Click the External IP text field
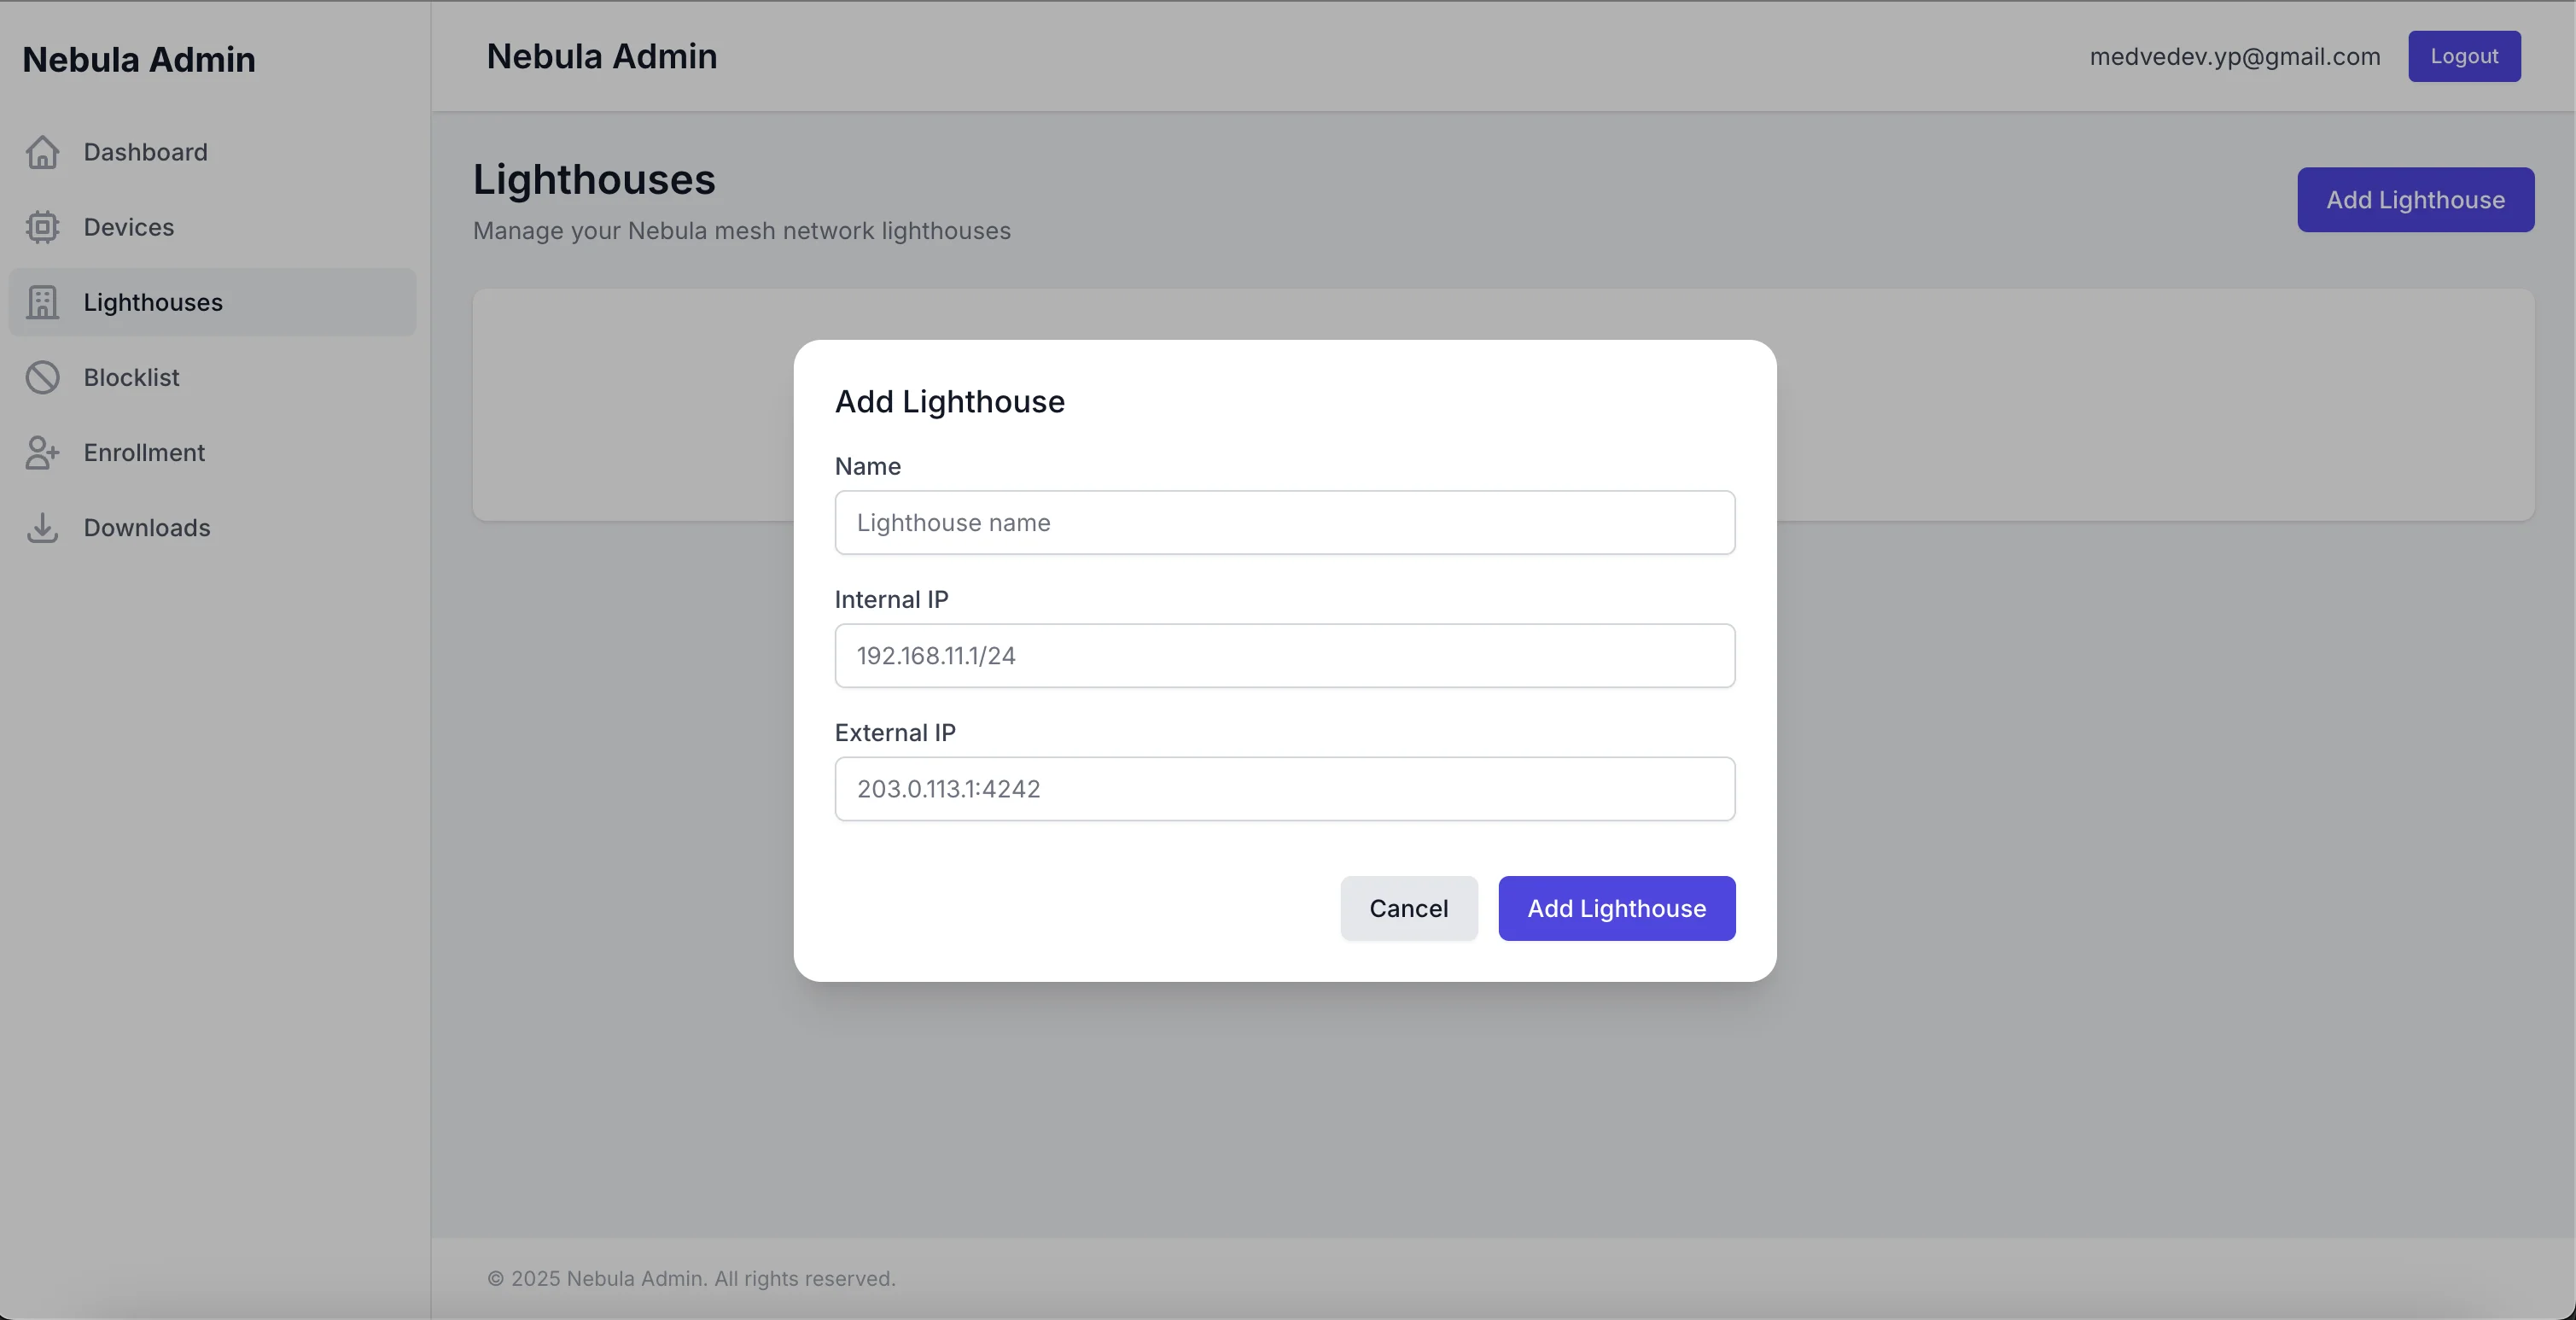This screenshot has height=1320, width=2576. [x=1284, y=789]
